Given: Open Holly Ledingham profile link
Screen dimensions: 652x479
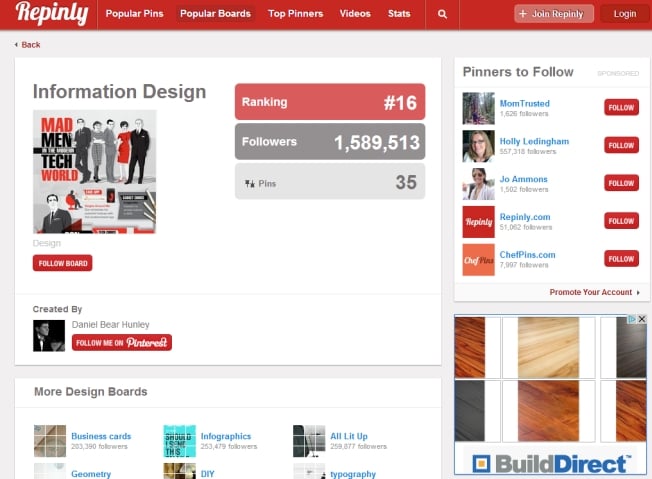Looking at the screenshot, I should [x=534, y=141].
